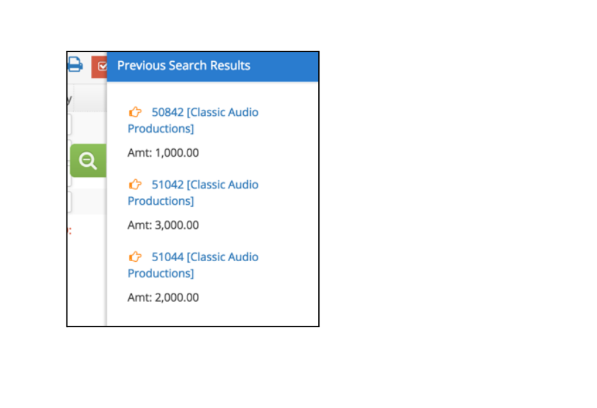
Task: Focus the partial input field above green button
Action: (69, 125)
